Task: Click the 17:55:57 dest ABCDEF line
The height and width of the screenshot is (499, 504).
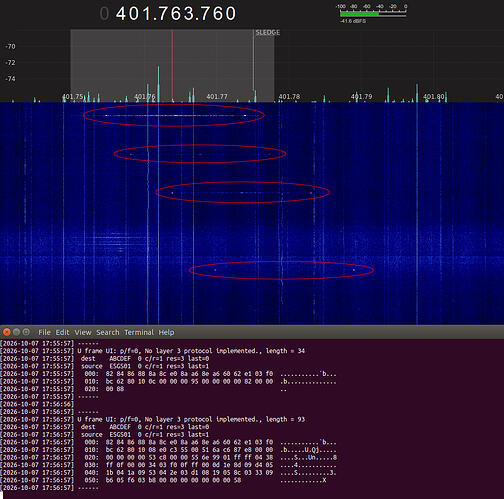Action: point(105,358)
